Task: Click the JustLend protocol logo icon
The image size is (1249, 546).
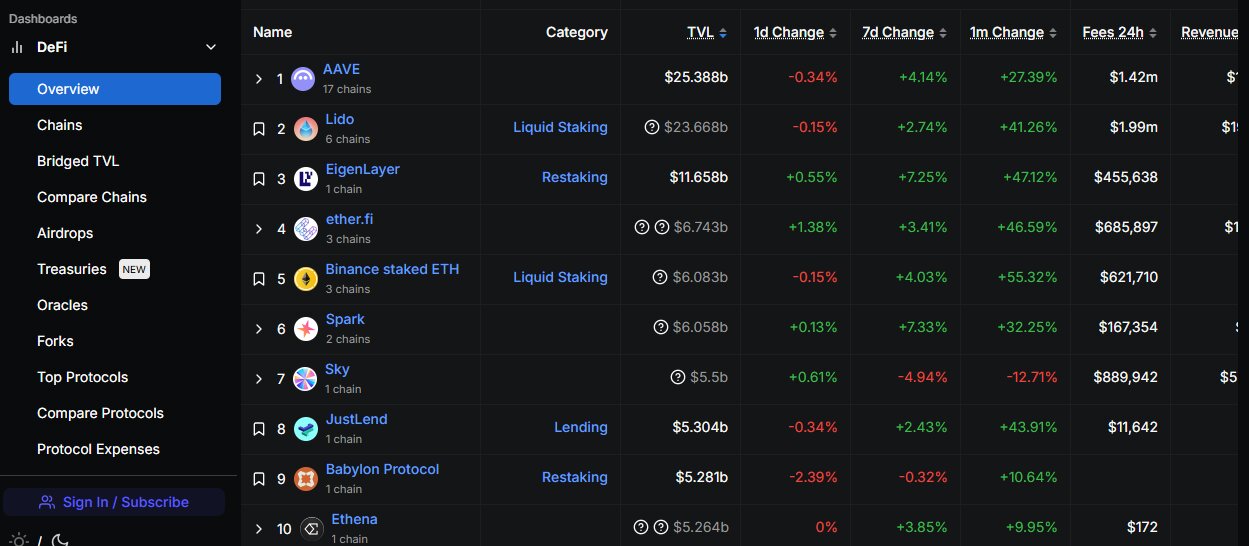Action: 306,429
